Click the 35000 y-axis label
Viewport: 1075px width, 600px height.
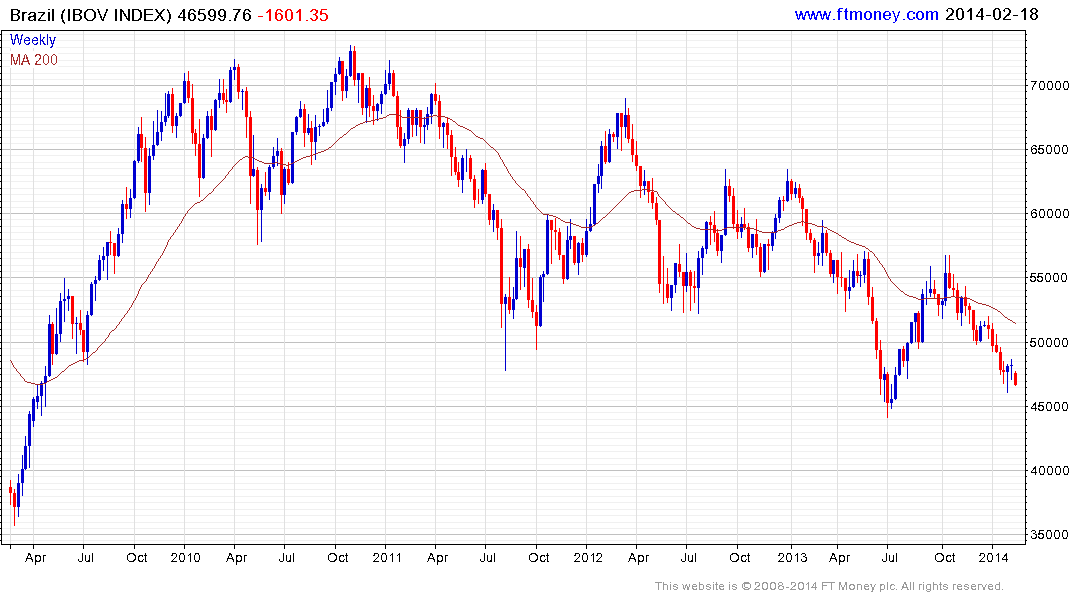[1049, 535]
